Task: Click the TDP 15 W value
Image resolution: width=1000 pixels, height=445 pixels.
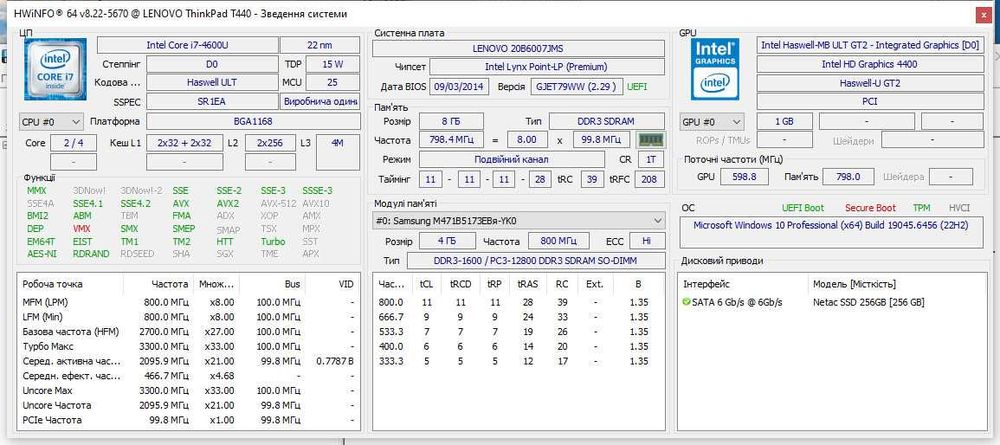Action: [333, 64]
